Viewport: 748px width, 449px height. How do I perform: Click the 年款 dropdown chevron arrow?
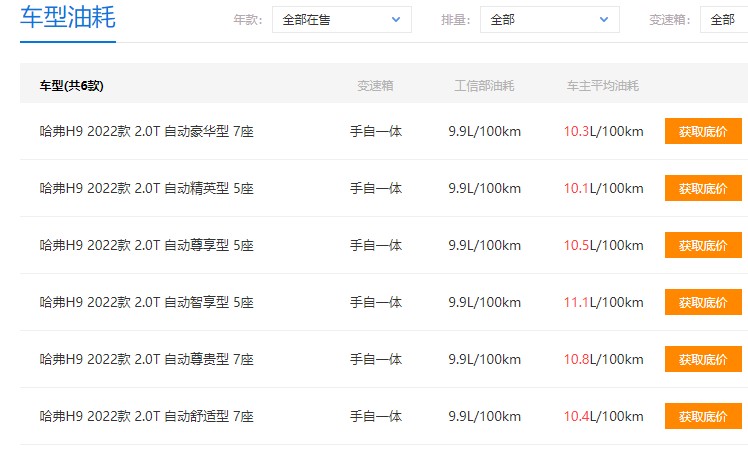tap(395, 20)
